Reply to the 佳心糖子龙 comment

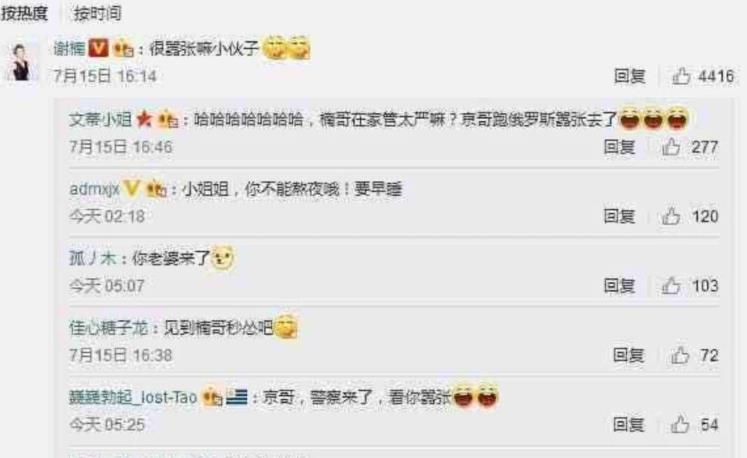pos(628,355)
